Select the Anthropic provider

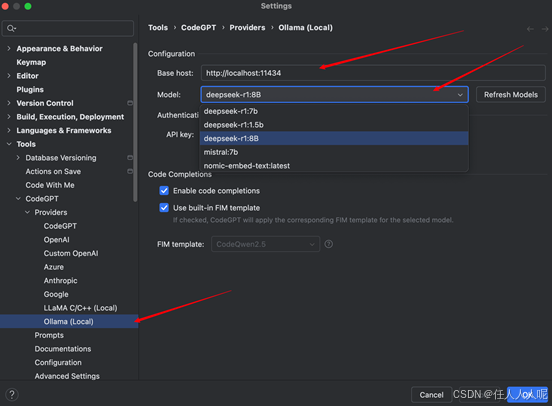[60, 281]
